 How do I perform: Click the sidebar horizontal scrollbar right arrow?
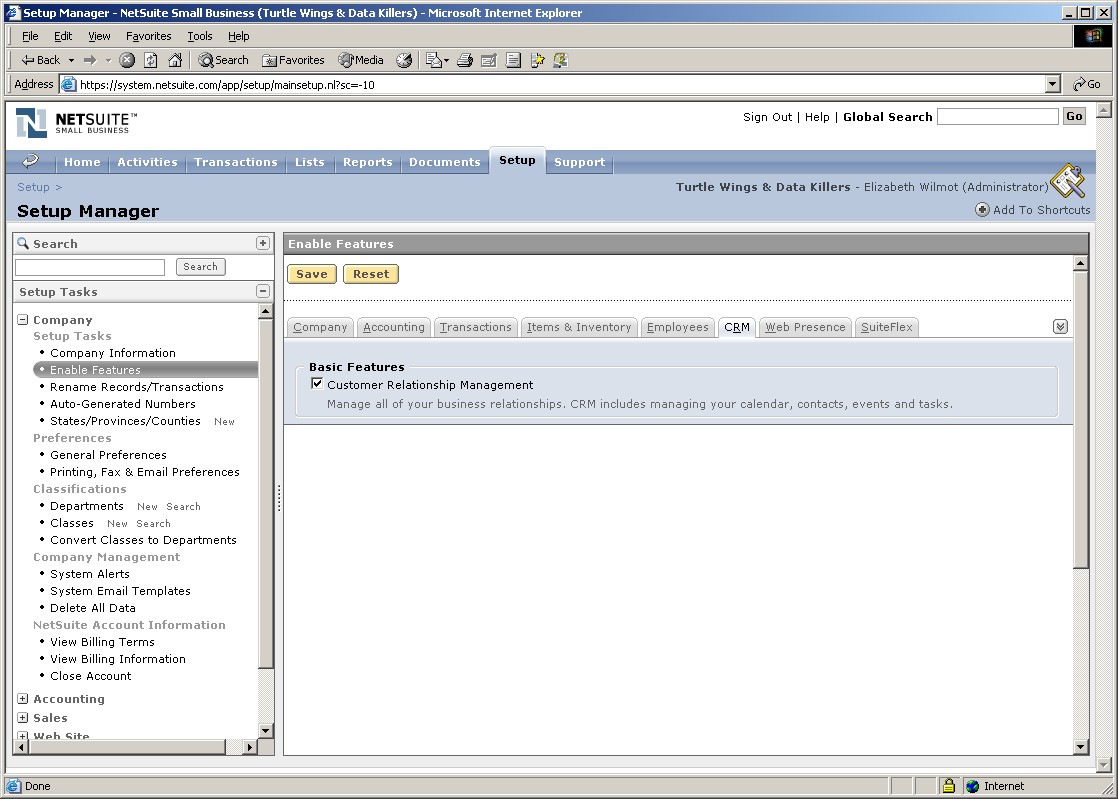click(x=249, y=747)
